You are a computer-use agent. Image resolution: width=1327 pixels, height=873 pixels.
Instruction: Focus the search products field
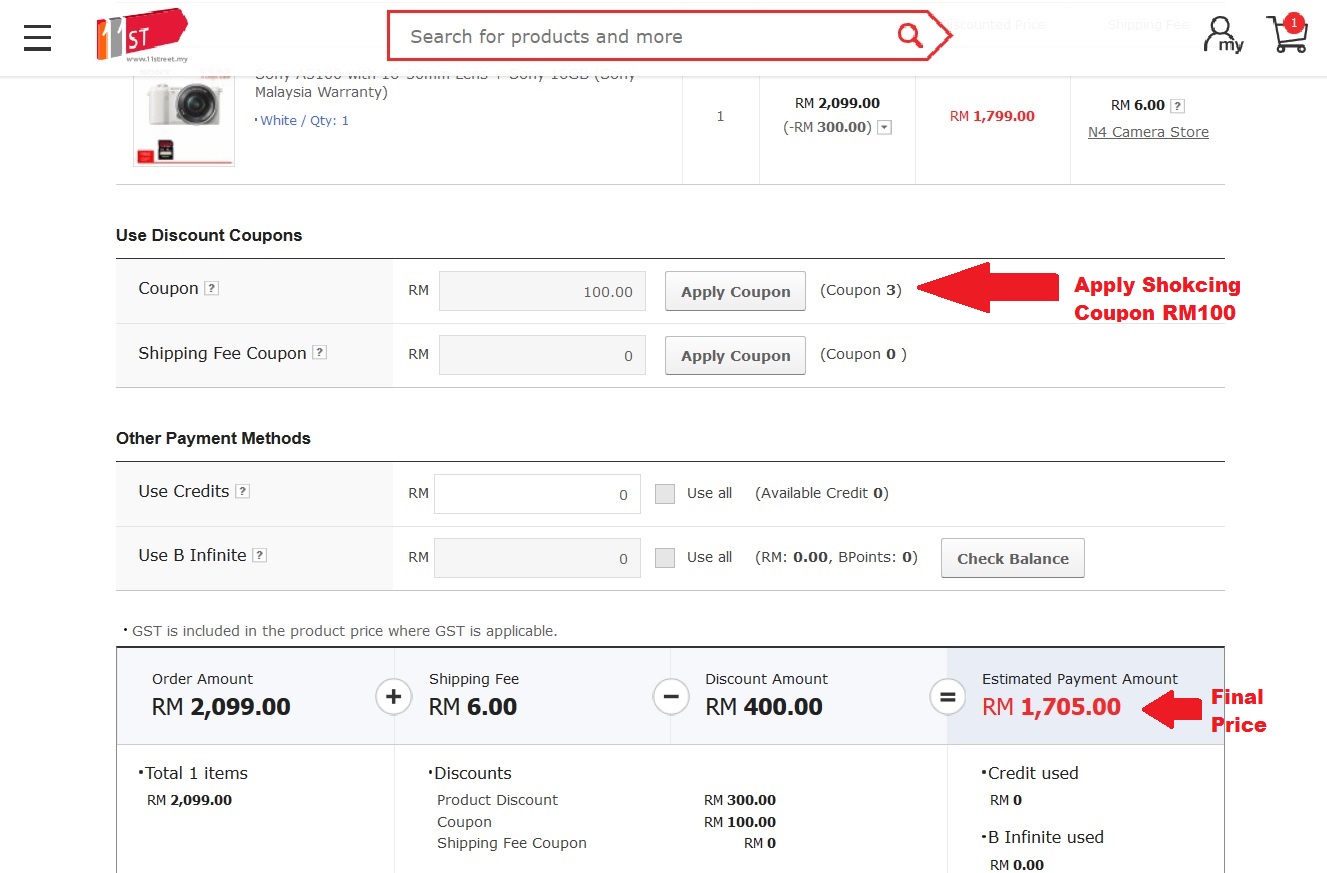(x=640, y=37)
